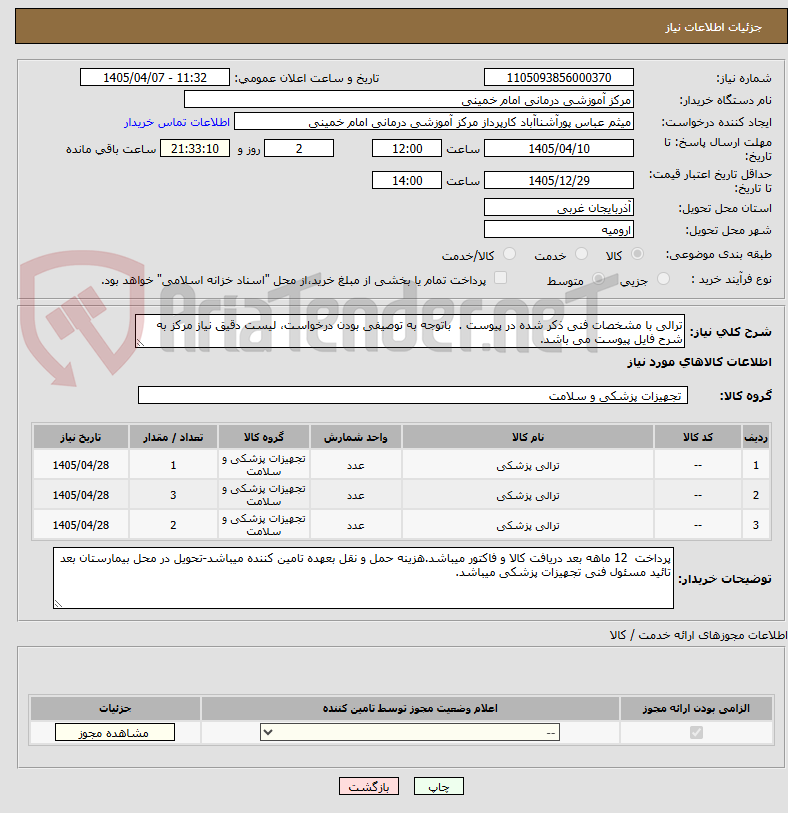788x813 pixels.
Task: Click the کد کالا column header
Action: click(698, 437)
